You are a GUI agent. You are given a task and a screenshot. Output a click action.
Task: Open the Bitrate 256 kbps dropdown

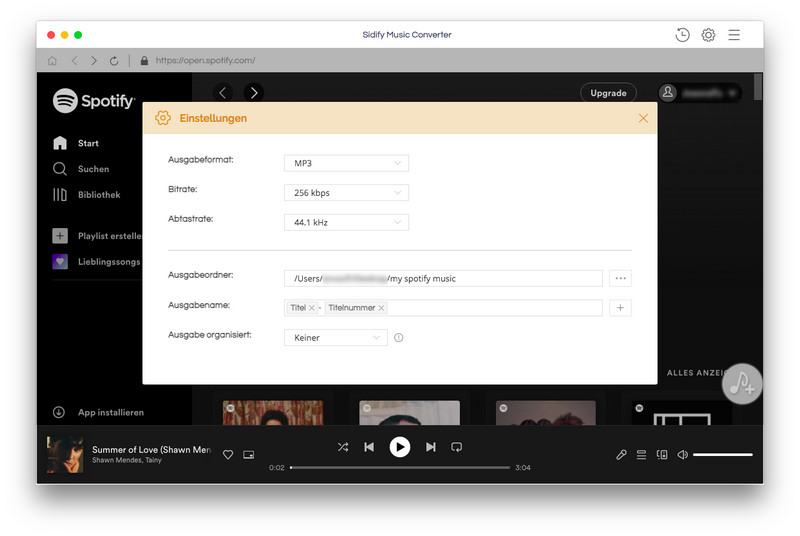click(x=346, y=193)
